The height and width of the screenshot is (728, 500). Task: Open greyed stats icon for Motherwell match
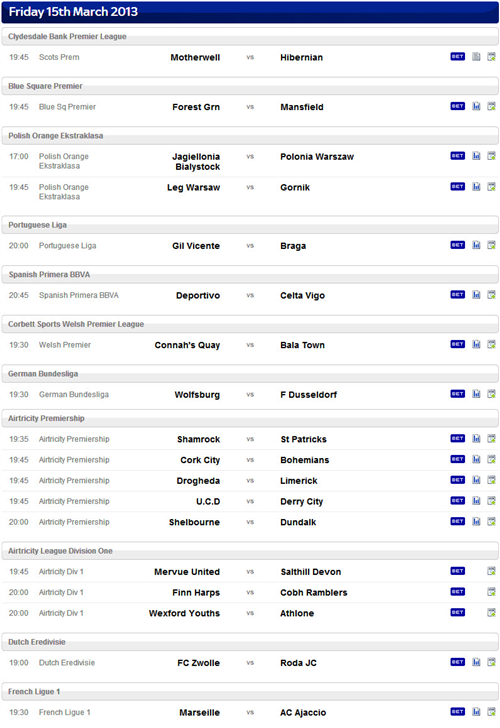tap(476, 57)
